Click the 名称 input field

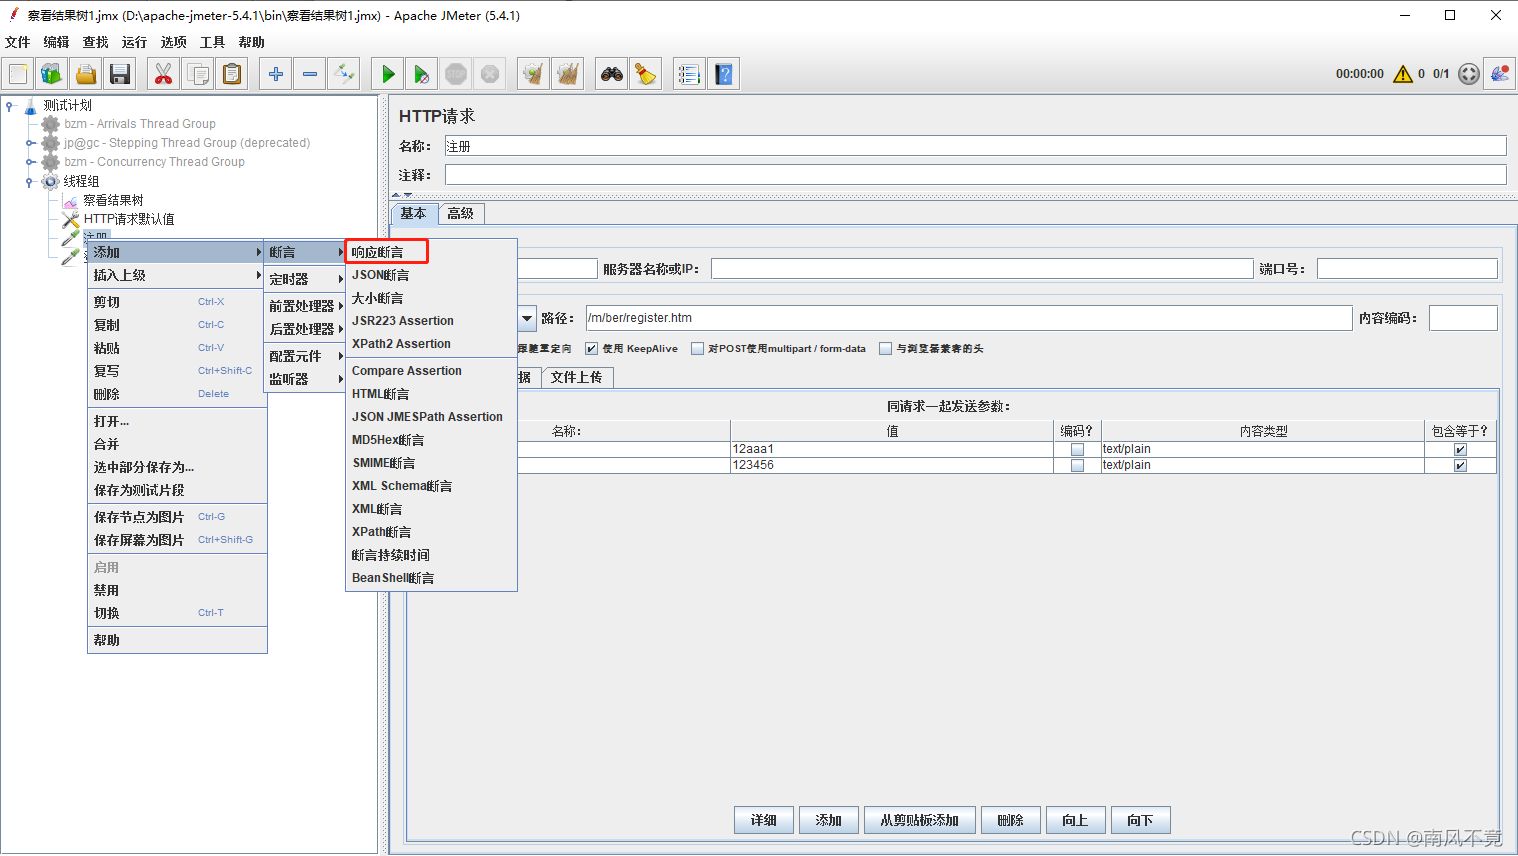click(975, 146)
